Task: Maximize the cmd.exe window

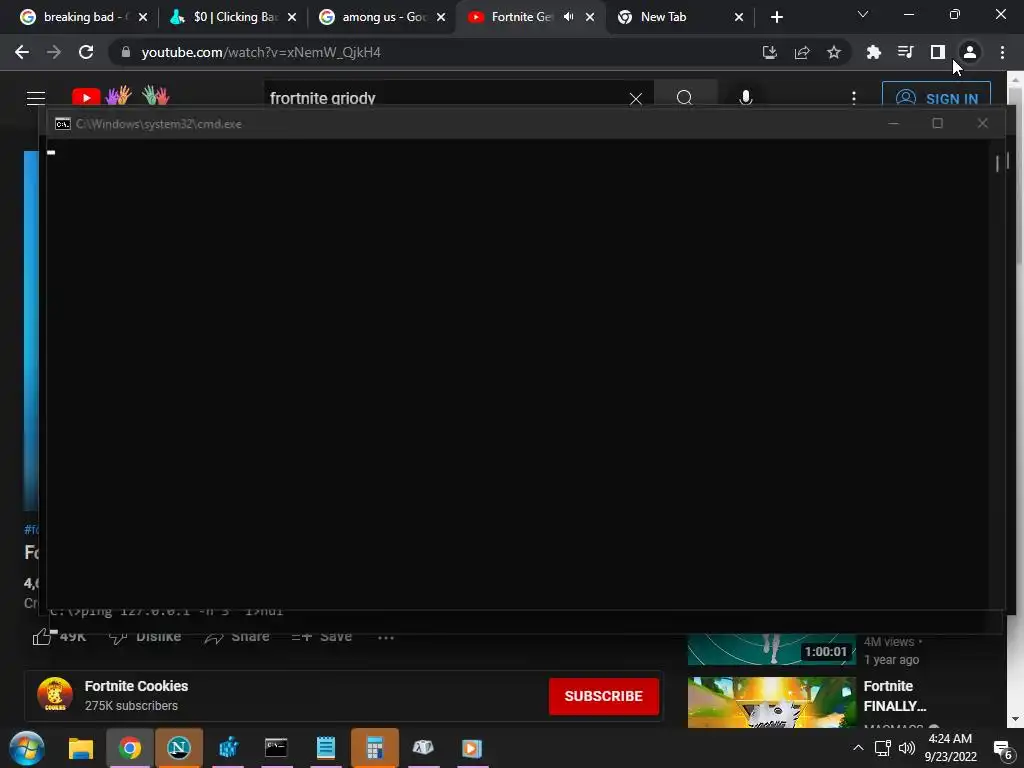Action: 937,123
